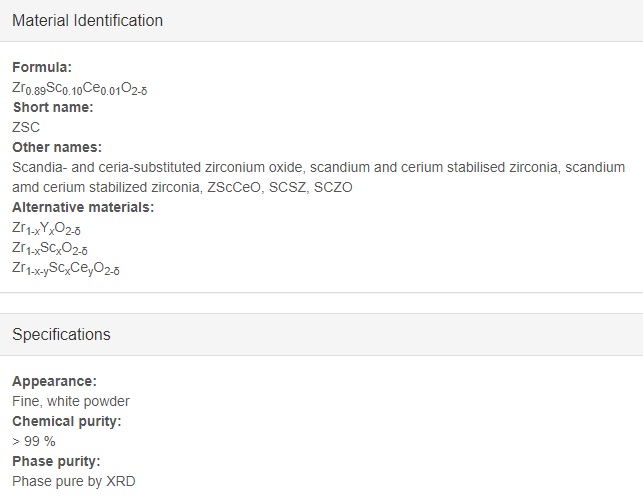The image size is (643, 504).
Task: Click the ZScCeO, SCSZ, SCZO names line
Action: click(182, 187)
